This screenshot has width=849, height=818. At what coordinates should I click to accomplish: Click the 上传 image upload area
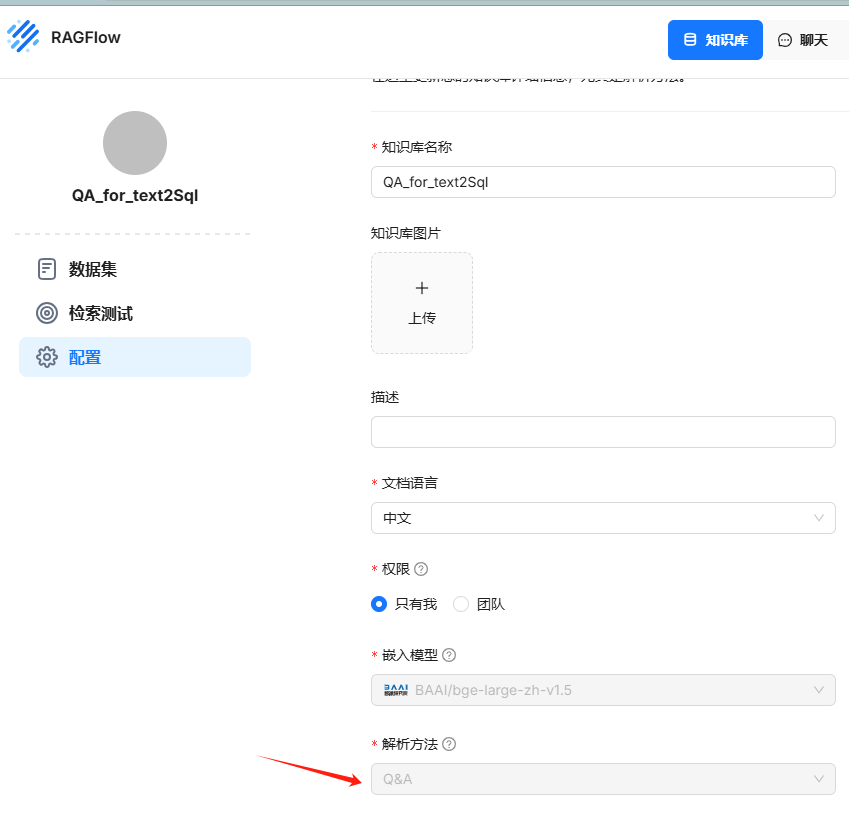click(421, 303)
